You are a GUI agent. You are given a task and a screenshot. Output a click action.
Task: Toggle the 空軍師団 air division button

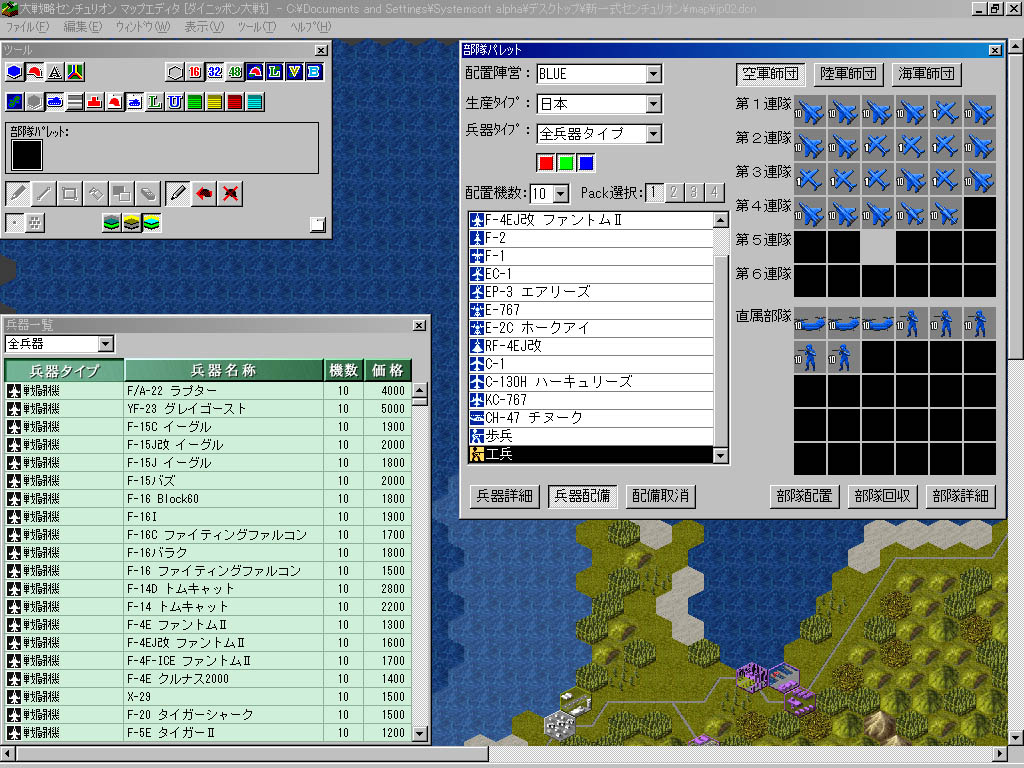pos(770,74)
